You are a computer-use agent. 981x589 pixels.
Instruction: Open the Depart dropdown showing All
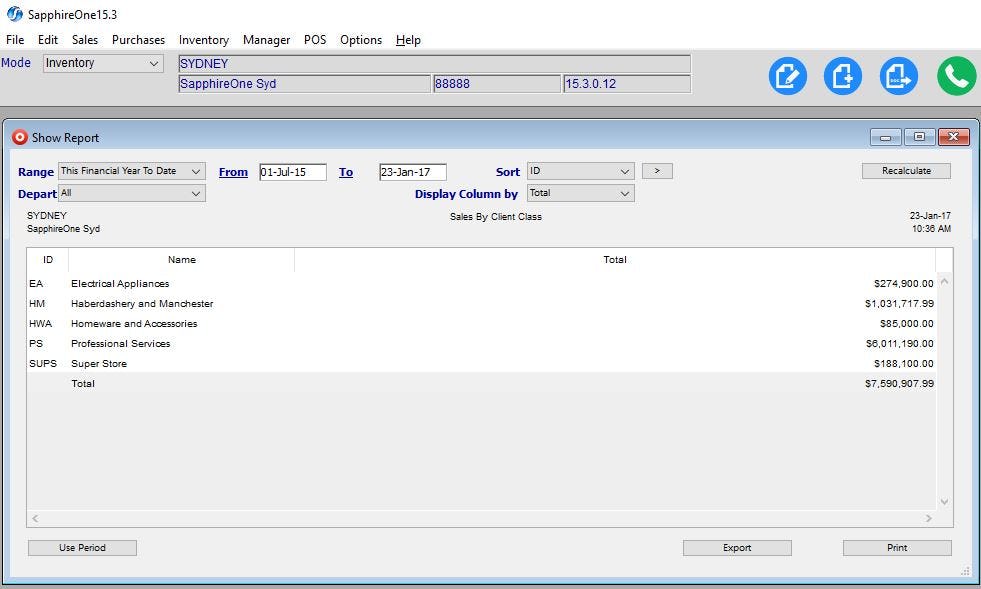pyautogui.click(x=131, y=193)
